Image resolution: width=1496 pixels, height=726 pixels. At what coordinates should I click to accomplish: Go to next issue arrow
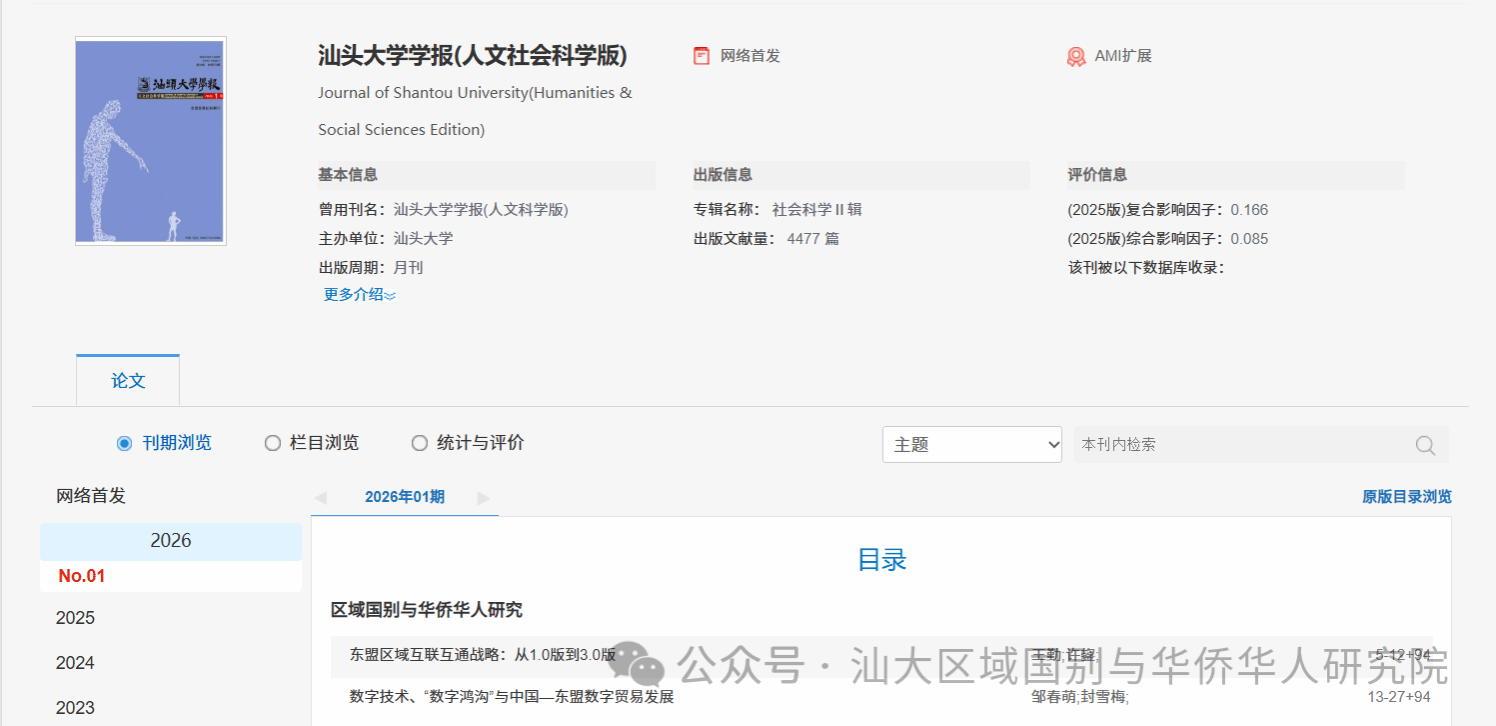[x=484, y=497]
